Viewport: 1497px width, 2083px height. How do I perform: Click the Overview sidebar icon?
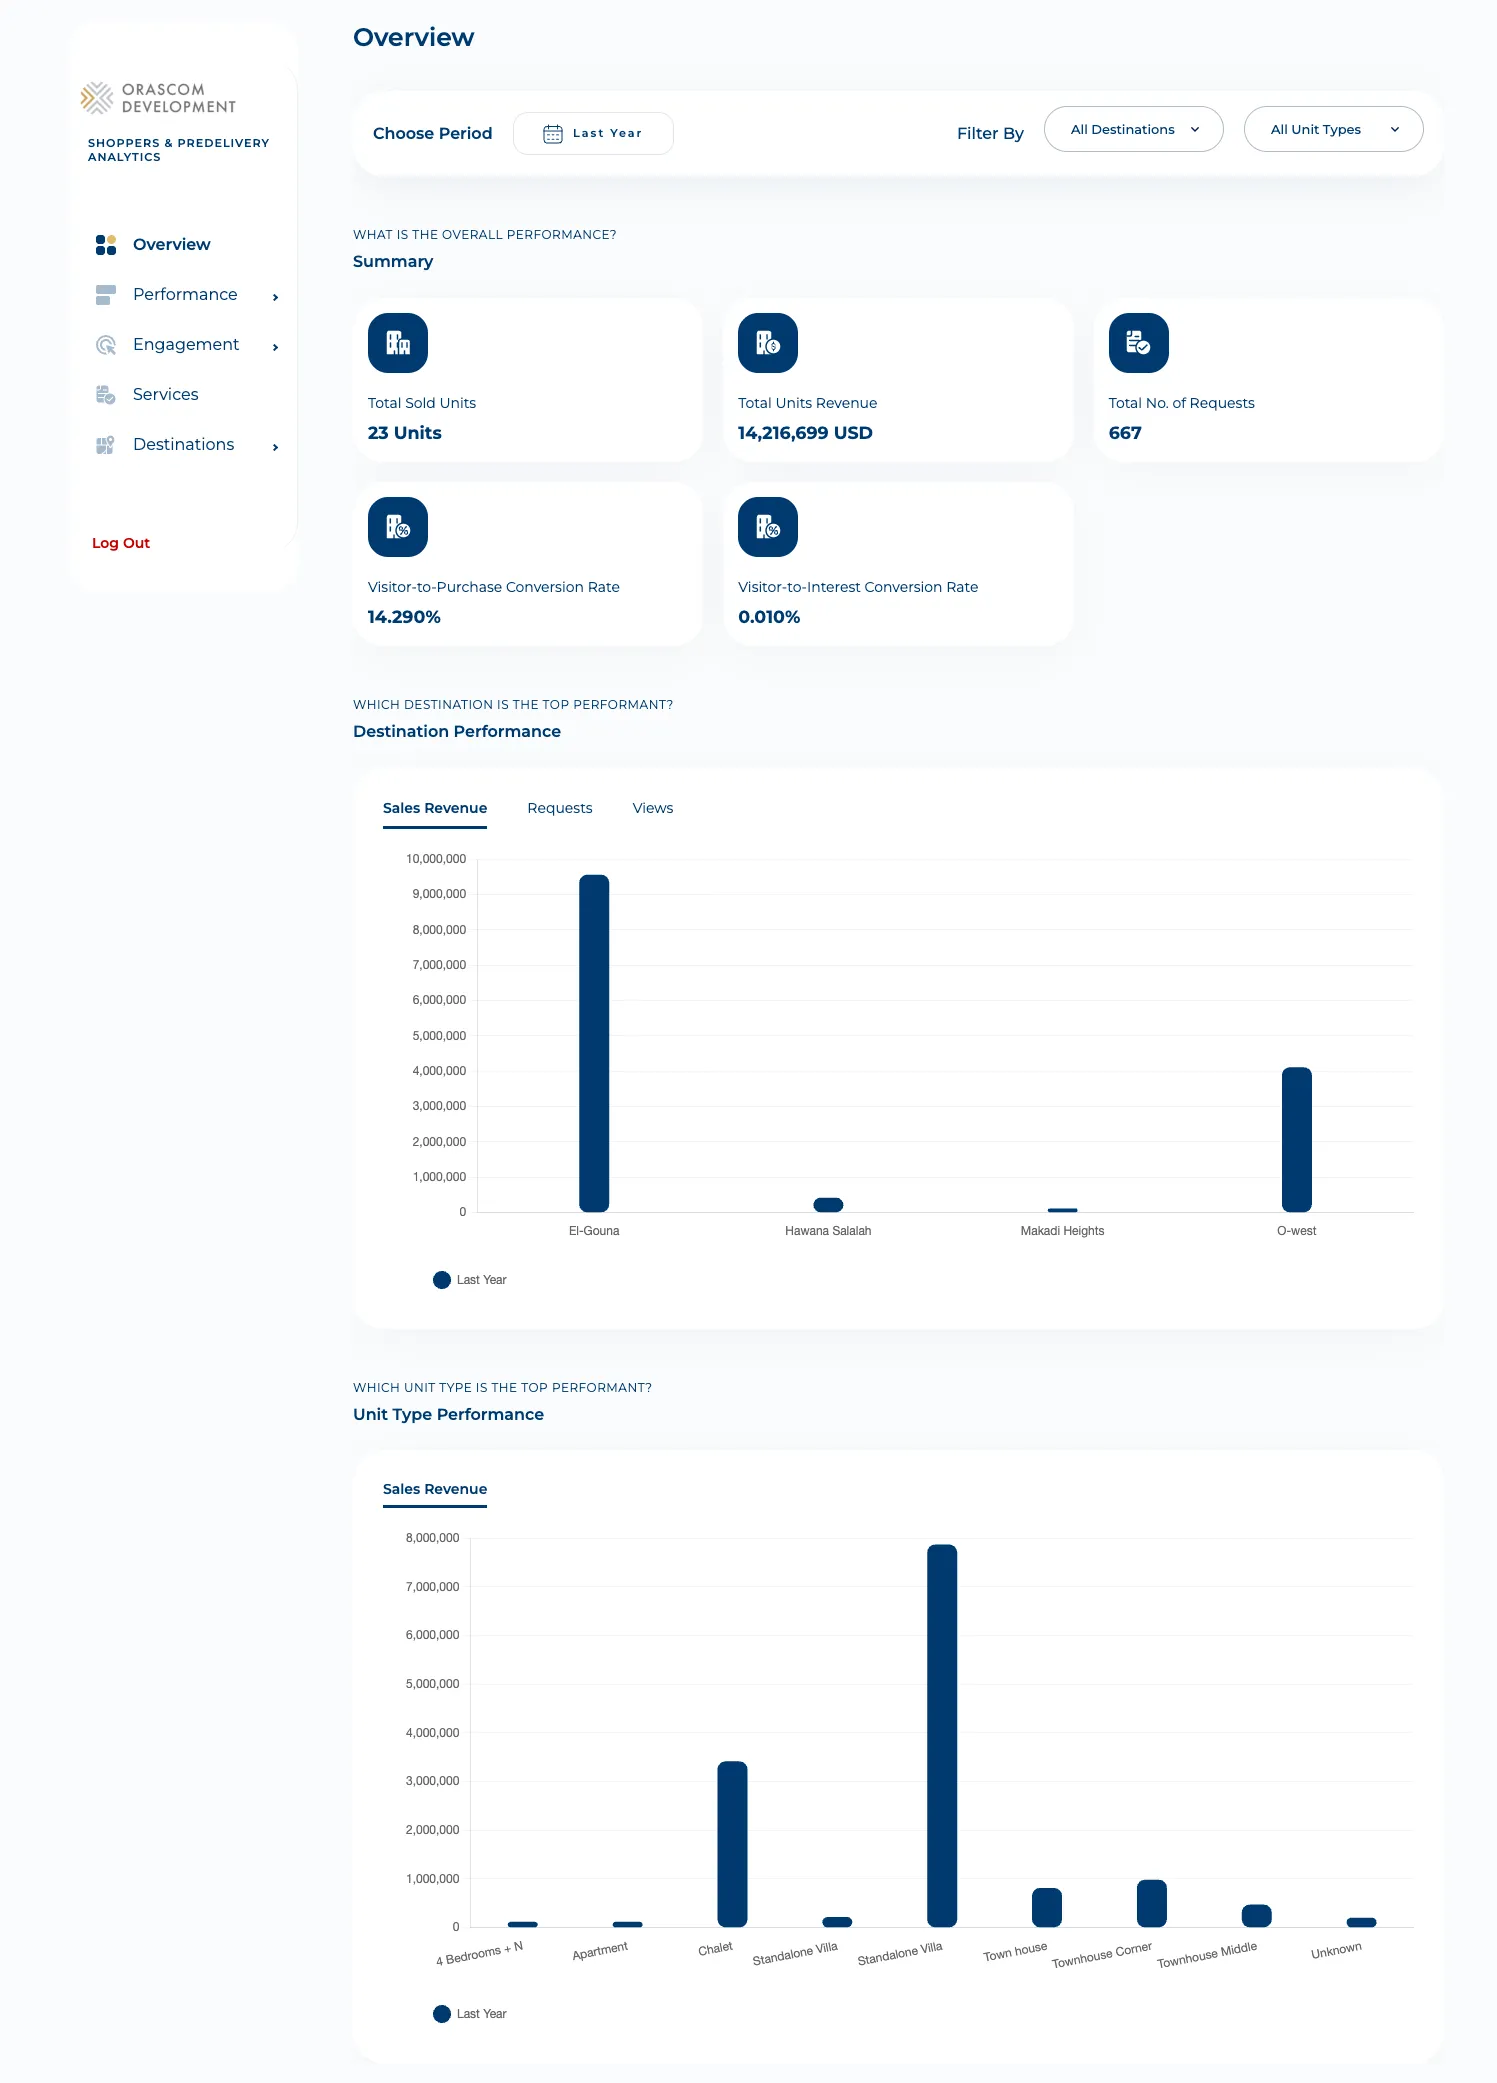[106, 245]
